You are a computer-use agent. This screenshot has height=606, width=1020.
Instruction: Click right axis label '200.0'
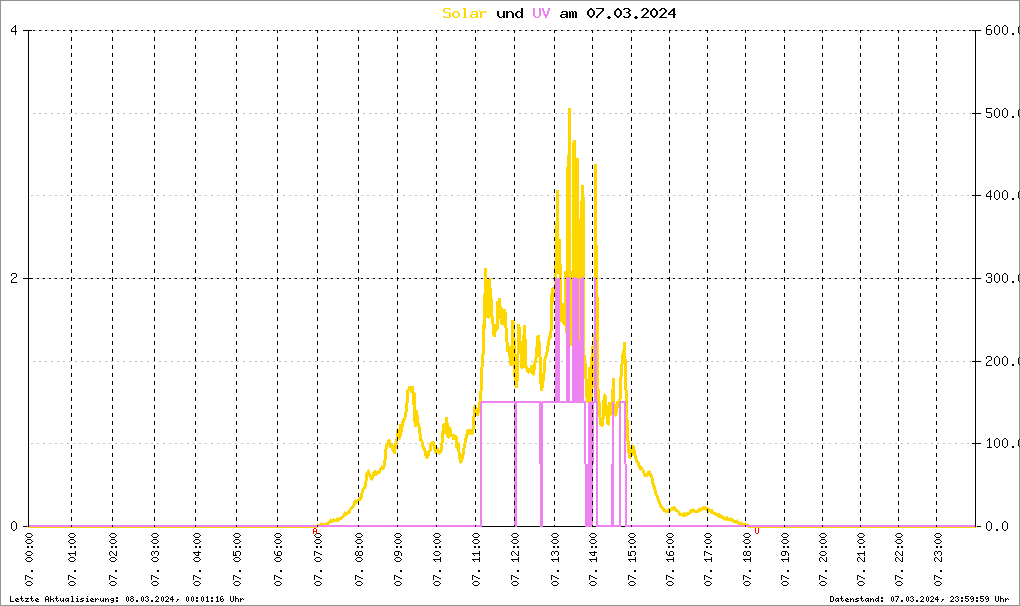[1000, 361]
